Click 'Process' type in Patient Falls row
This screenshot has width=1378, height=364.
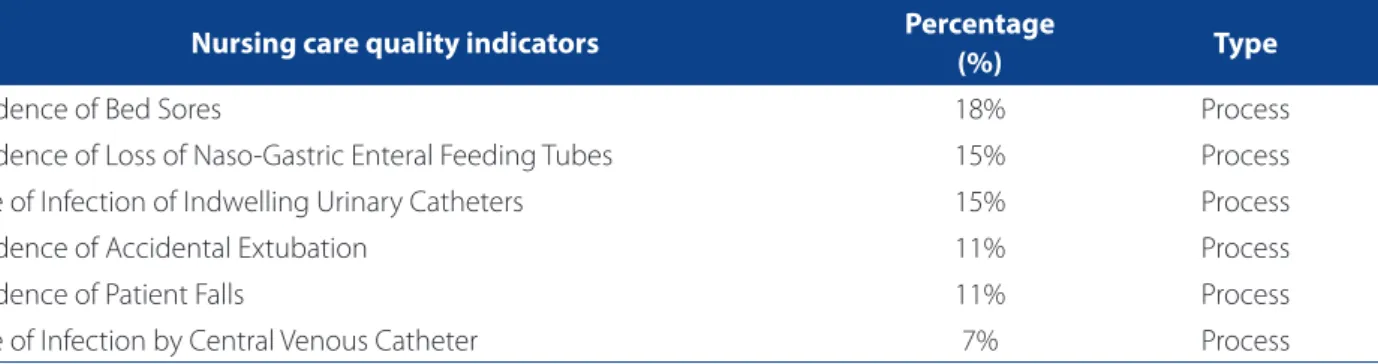[x=1245, y=294]
